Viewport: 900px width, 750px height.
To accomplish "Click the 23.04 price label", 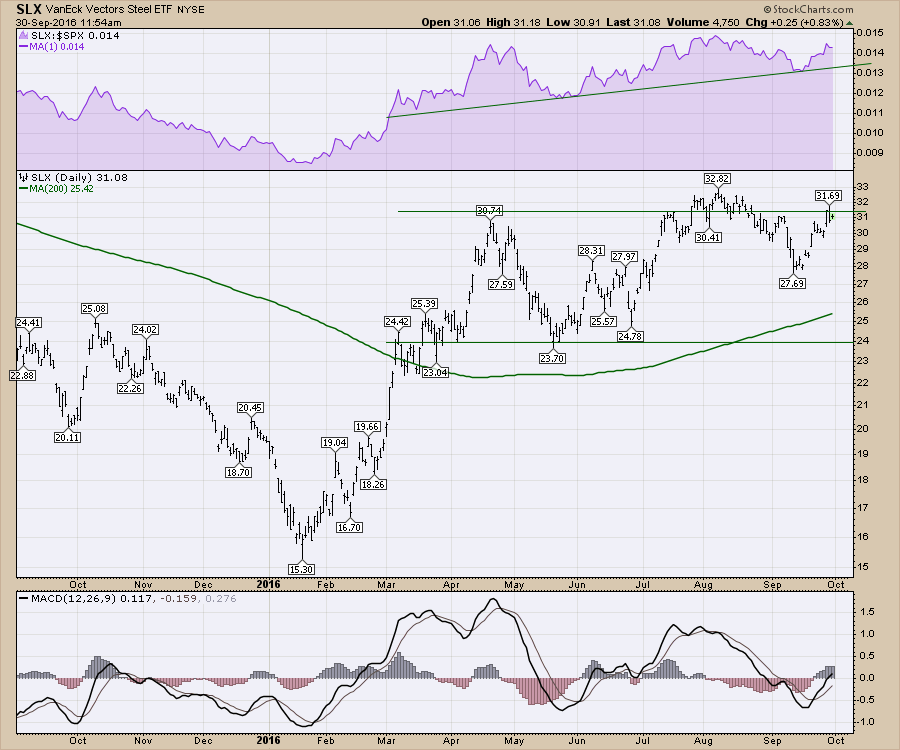I will [x=435, y=372].
